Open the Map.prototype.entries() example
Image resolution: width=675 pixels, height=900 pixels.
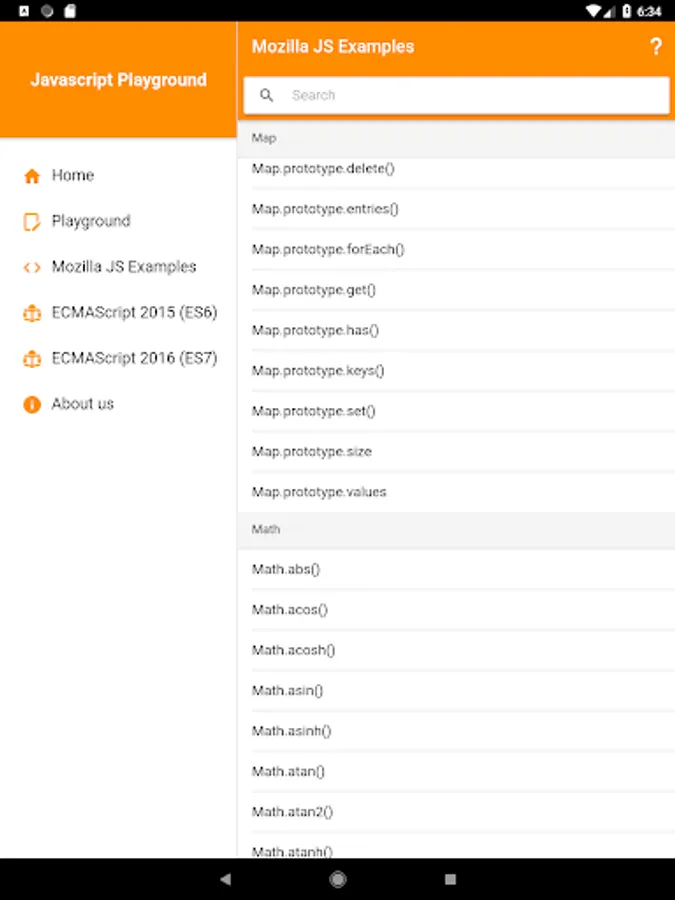pyautogui.click(x=456, y=209)
